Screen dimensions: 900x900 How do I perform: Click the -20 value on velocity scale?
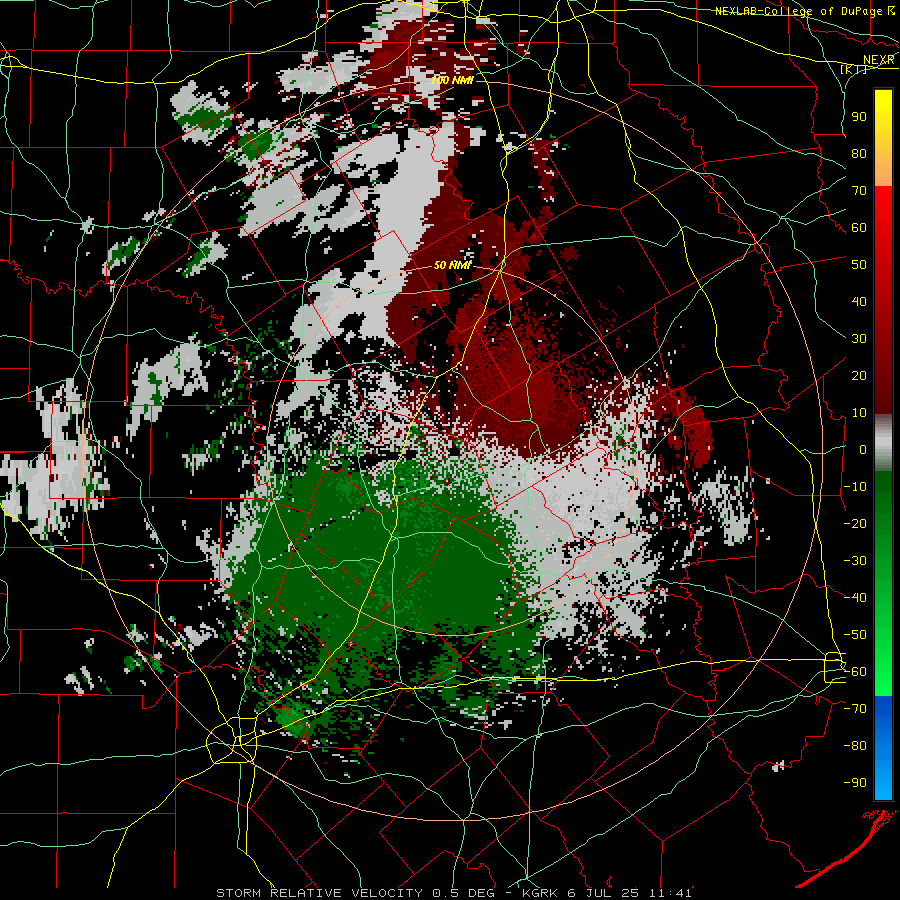point(855,524)
